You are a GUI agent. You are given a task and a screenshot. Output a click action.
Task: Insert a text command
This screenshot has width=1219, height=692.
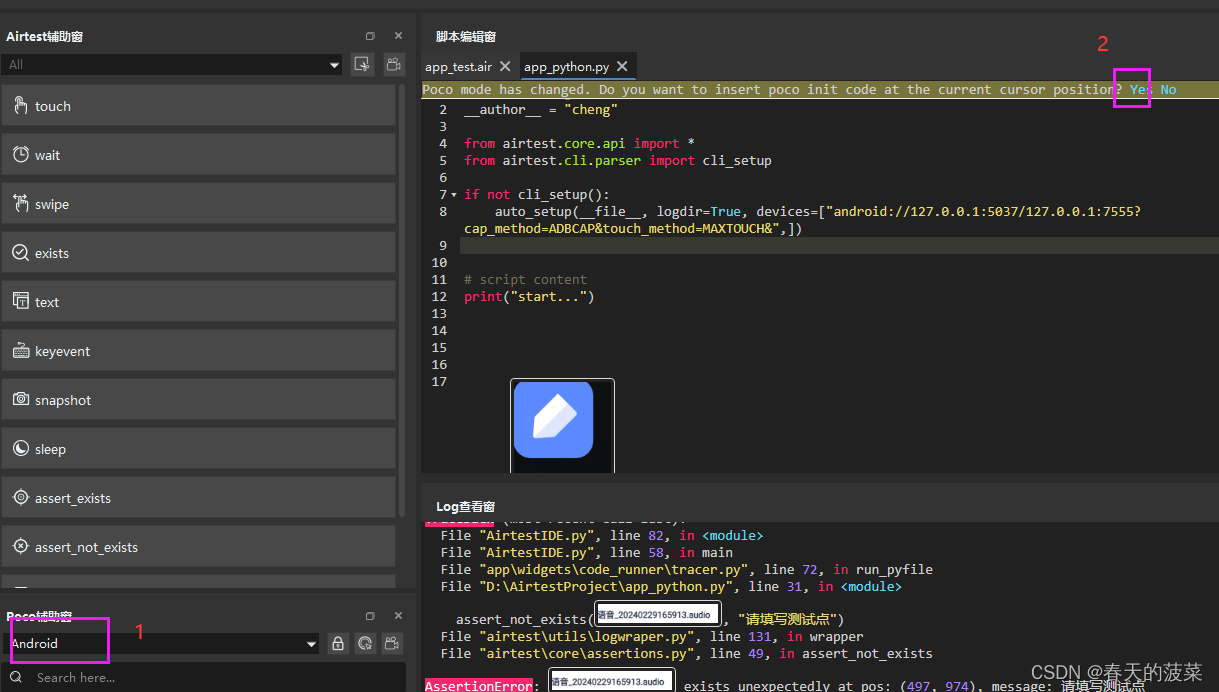tap(198, 302)
